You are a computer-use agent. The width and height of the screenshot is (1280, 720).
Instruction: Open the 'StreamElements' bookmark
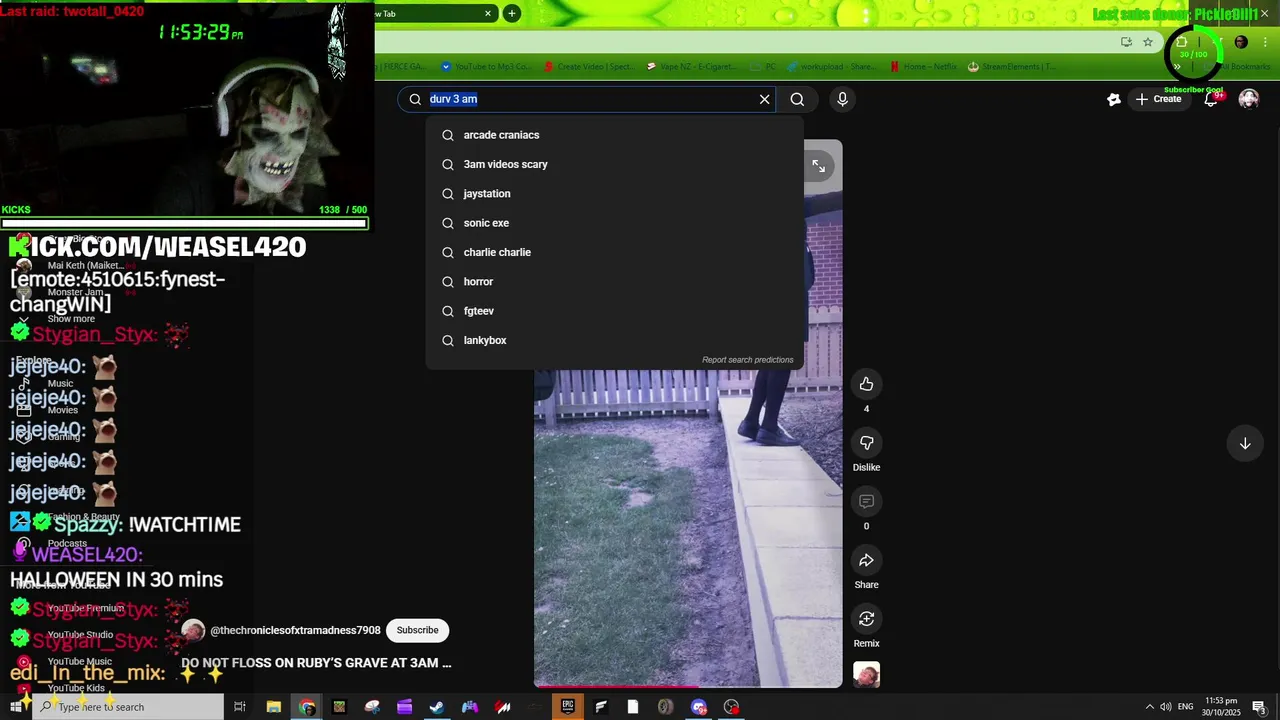point(1011,67)
